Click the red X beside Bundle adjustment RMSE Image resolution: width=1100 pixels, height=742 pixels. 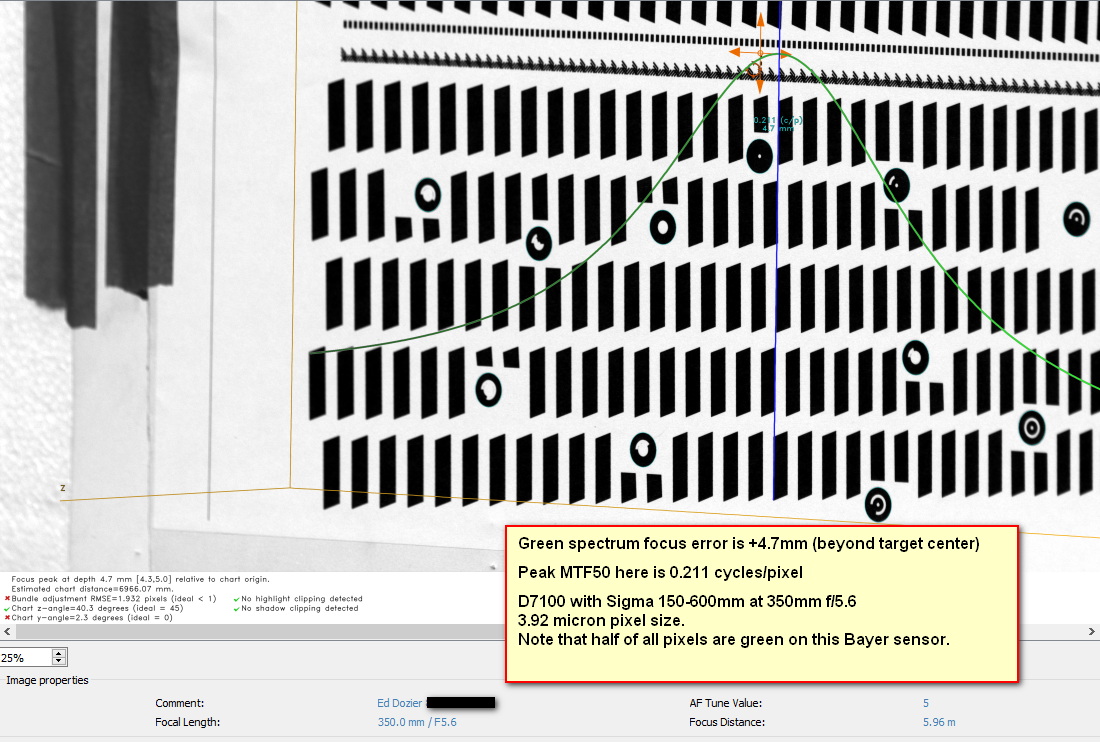click(x=7, y=596)
